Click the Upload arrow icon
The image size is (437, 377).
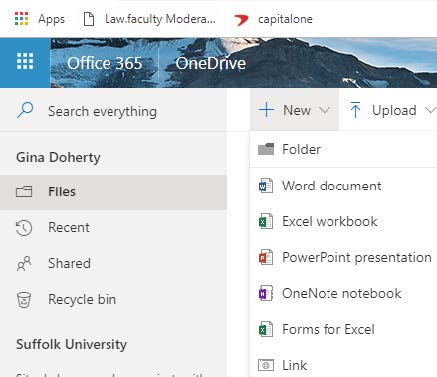point(355,110)
